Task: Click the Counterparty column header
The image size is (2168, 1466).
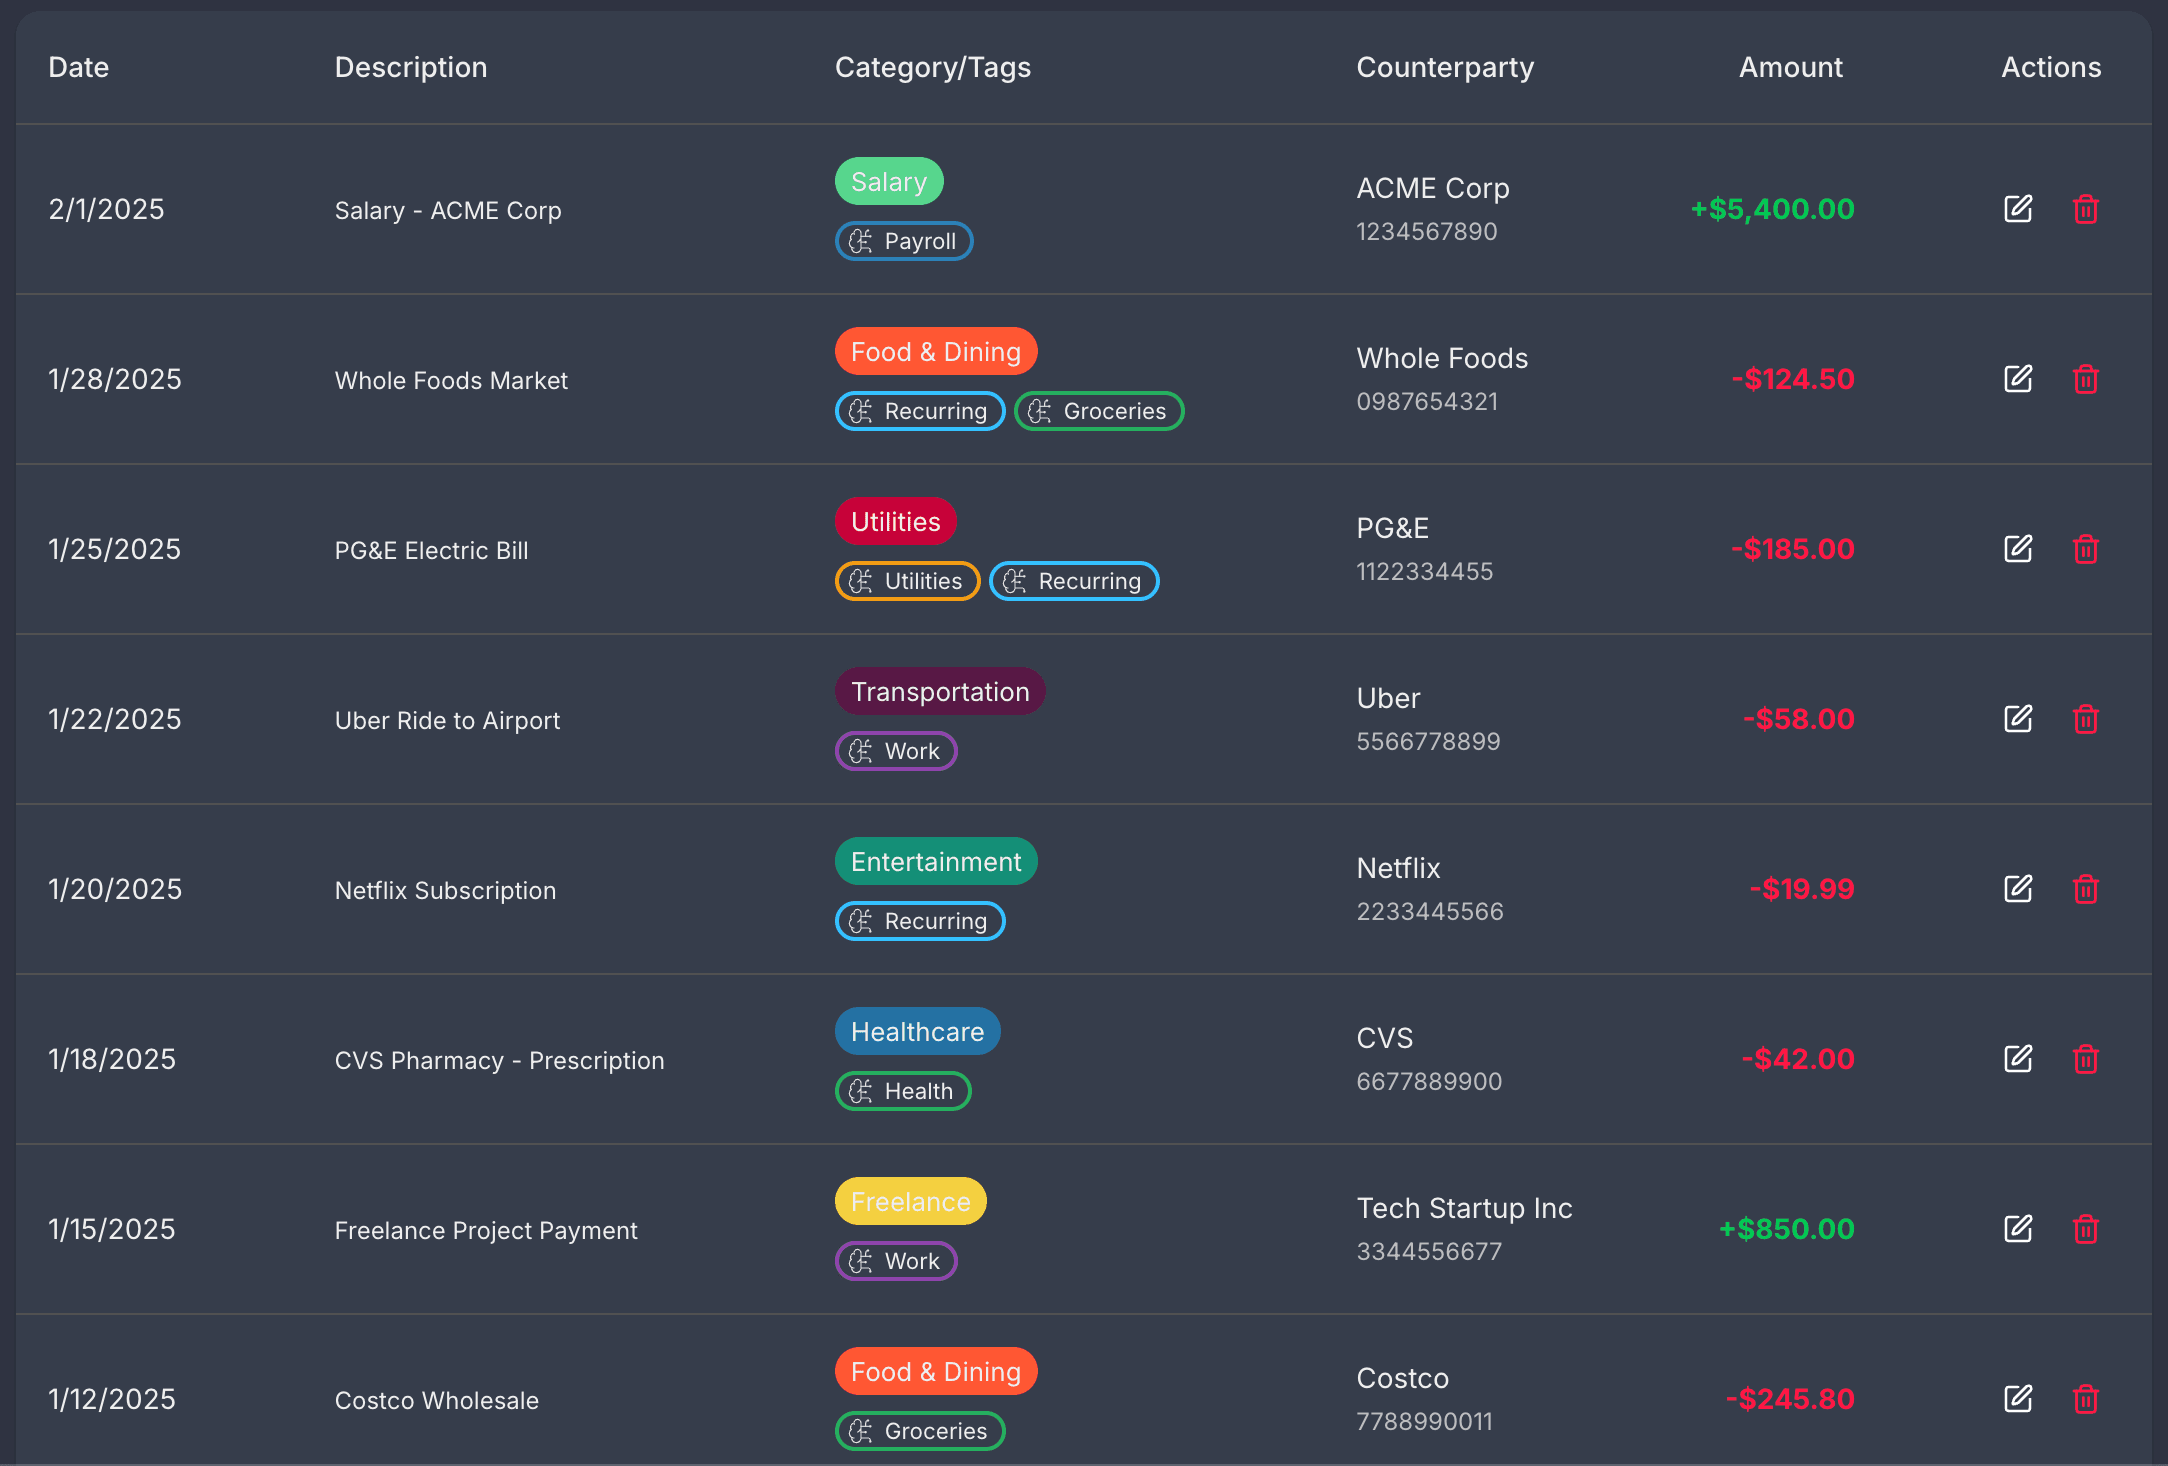Action: coord(1444,67)
